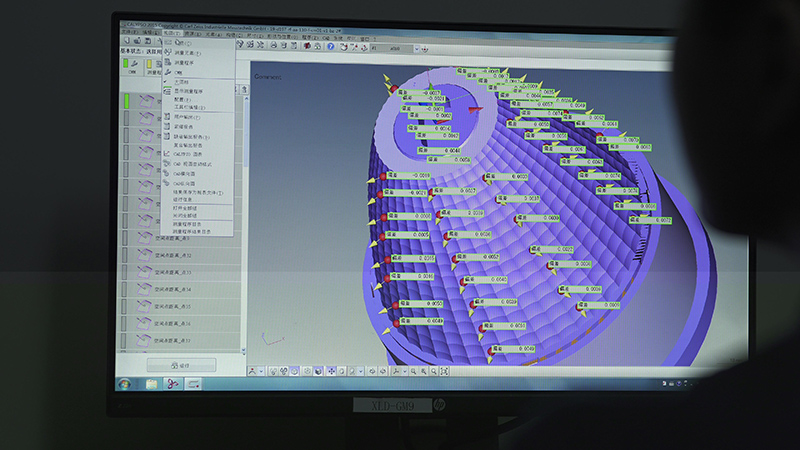Viewport: 800px width, 450px height.
Task: Open dropdown arrow beside the second axis icon
Action: pyautogui.click(x=405, y=371)
